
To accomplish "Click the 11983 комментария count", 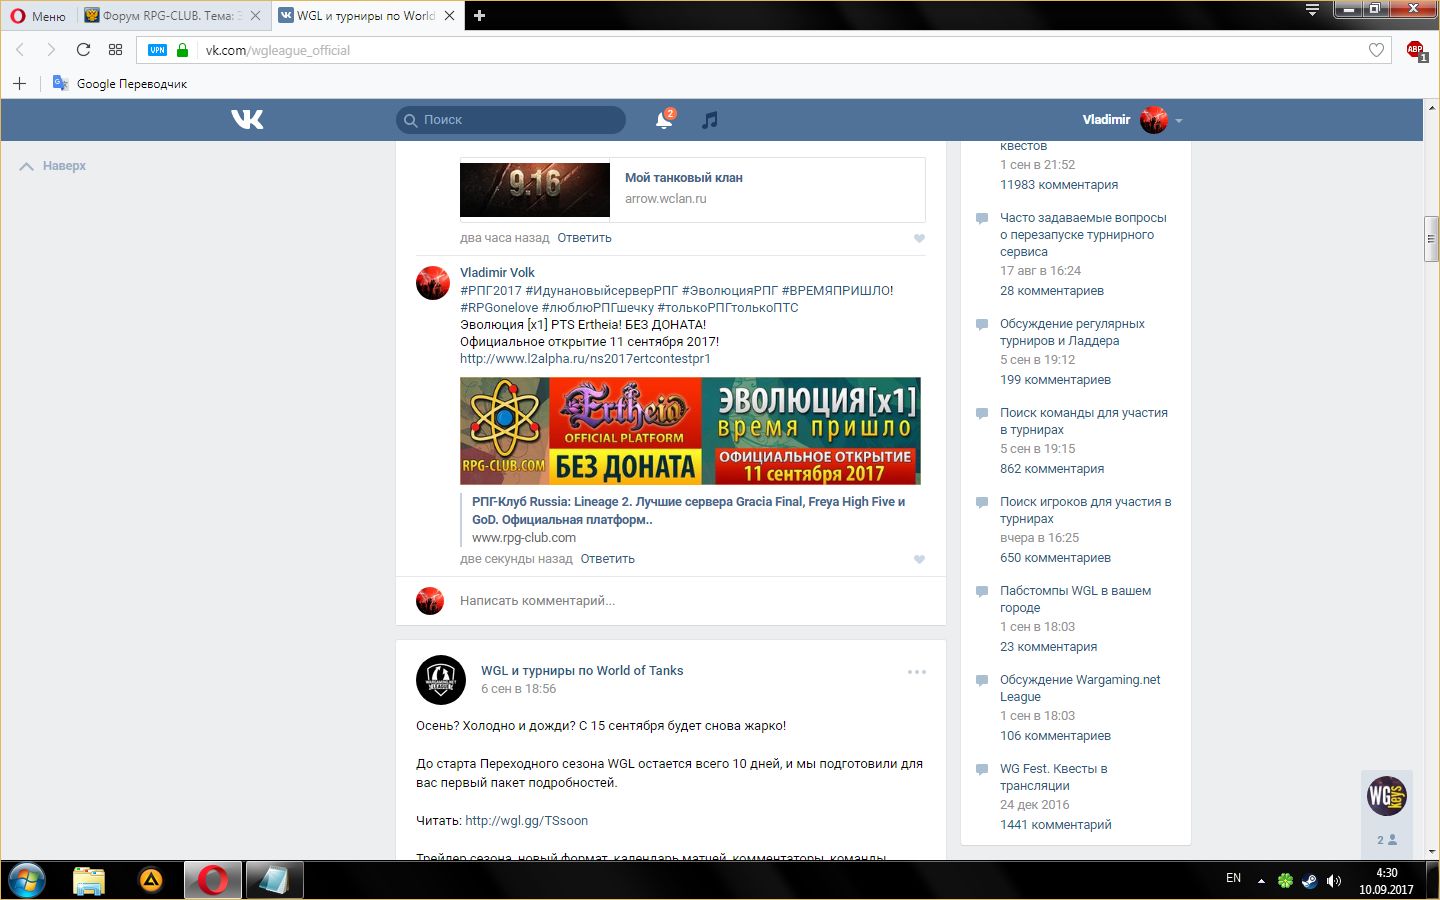I will (1059, 185).
